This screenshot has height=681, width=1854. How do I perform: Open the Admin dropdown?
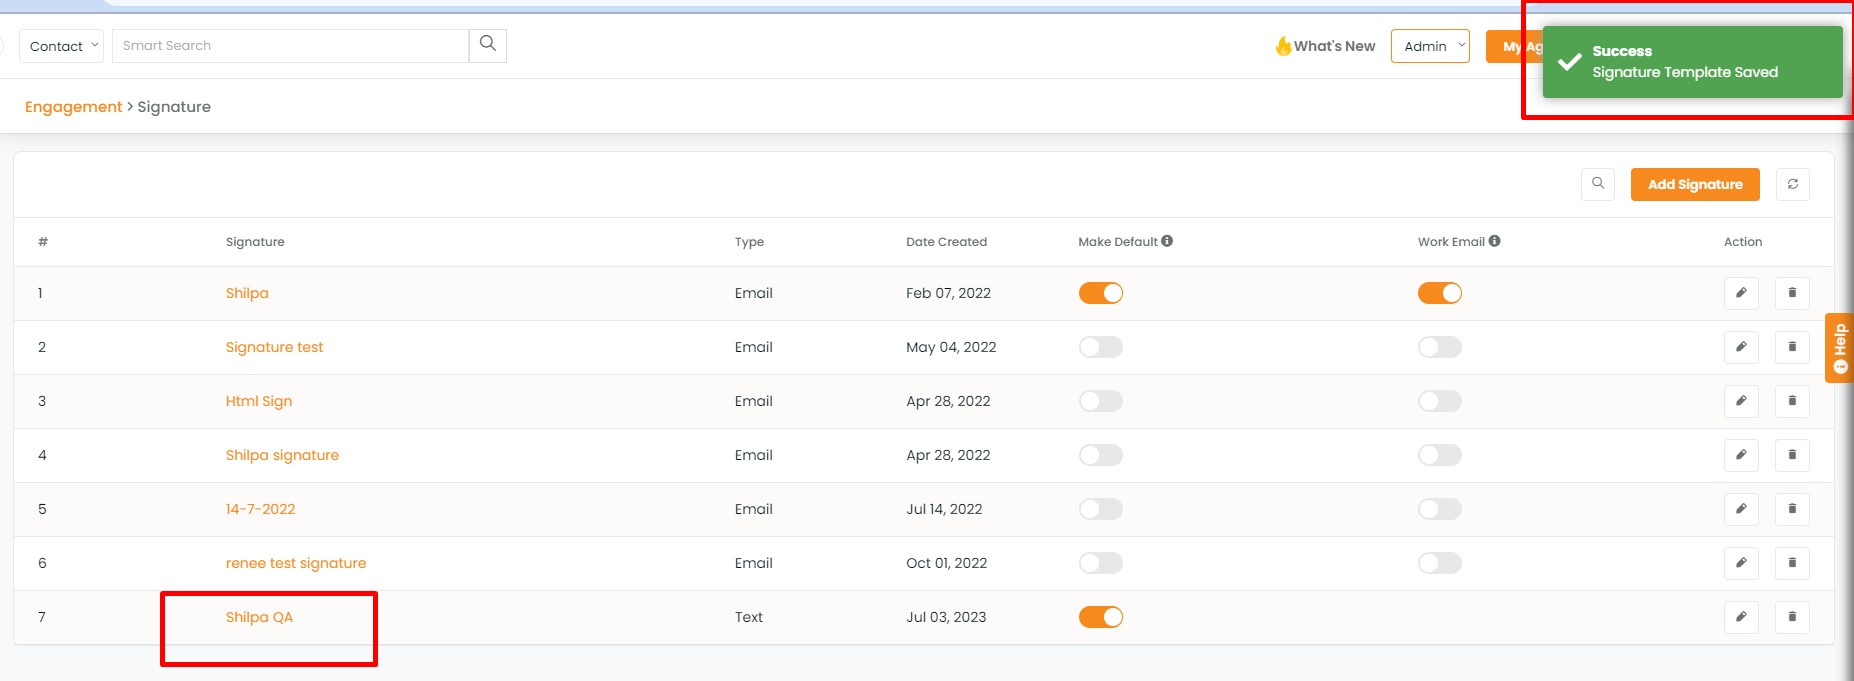click(1430, 46)
